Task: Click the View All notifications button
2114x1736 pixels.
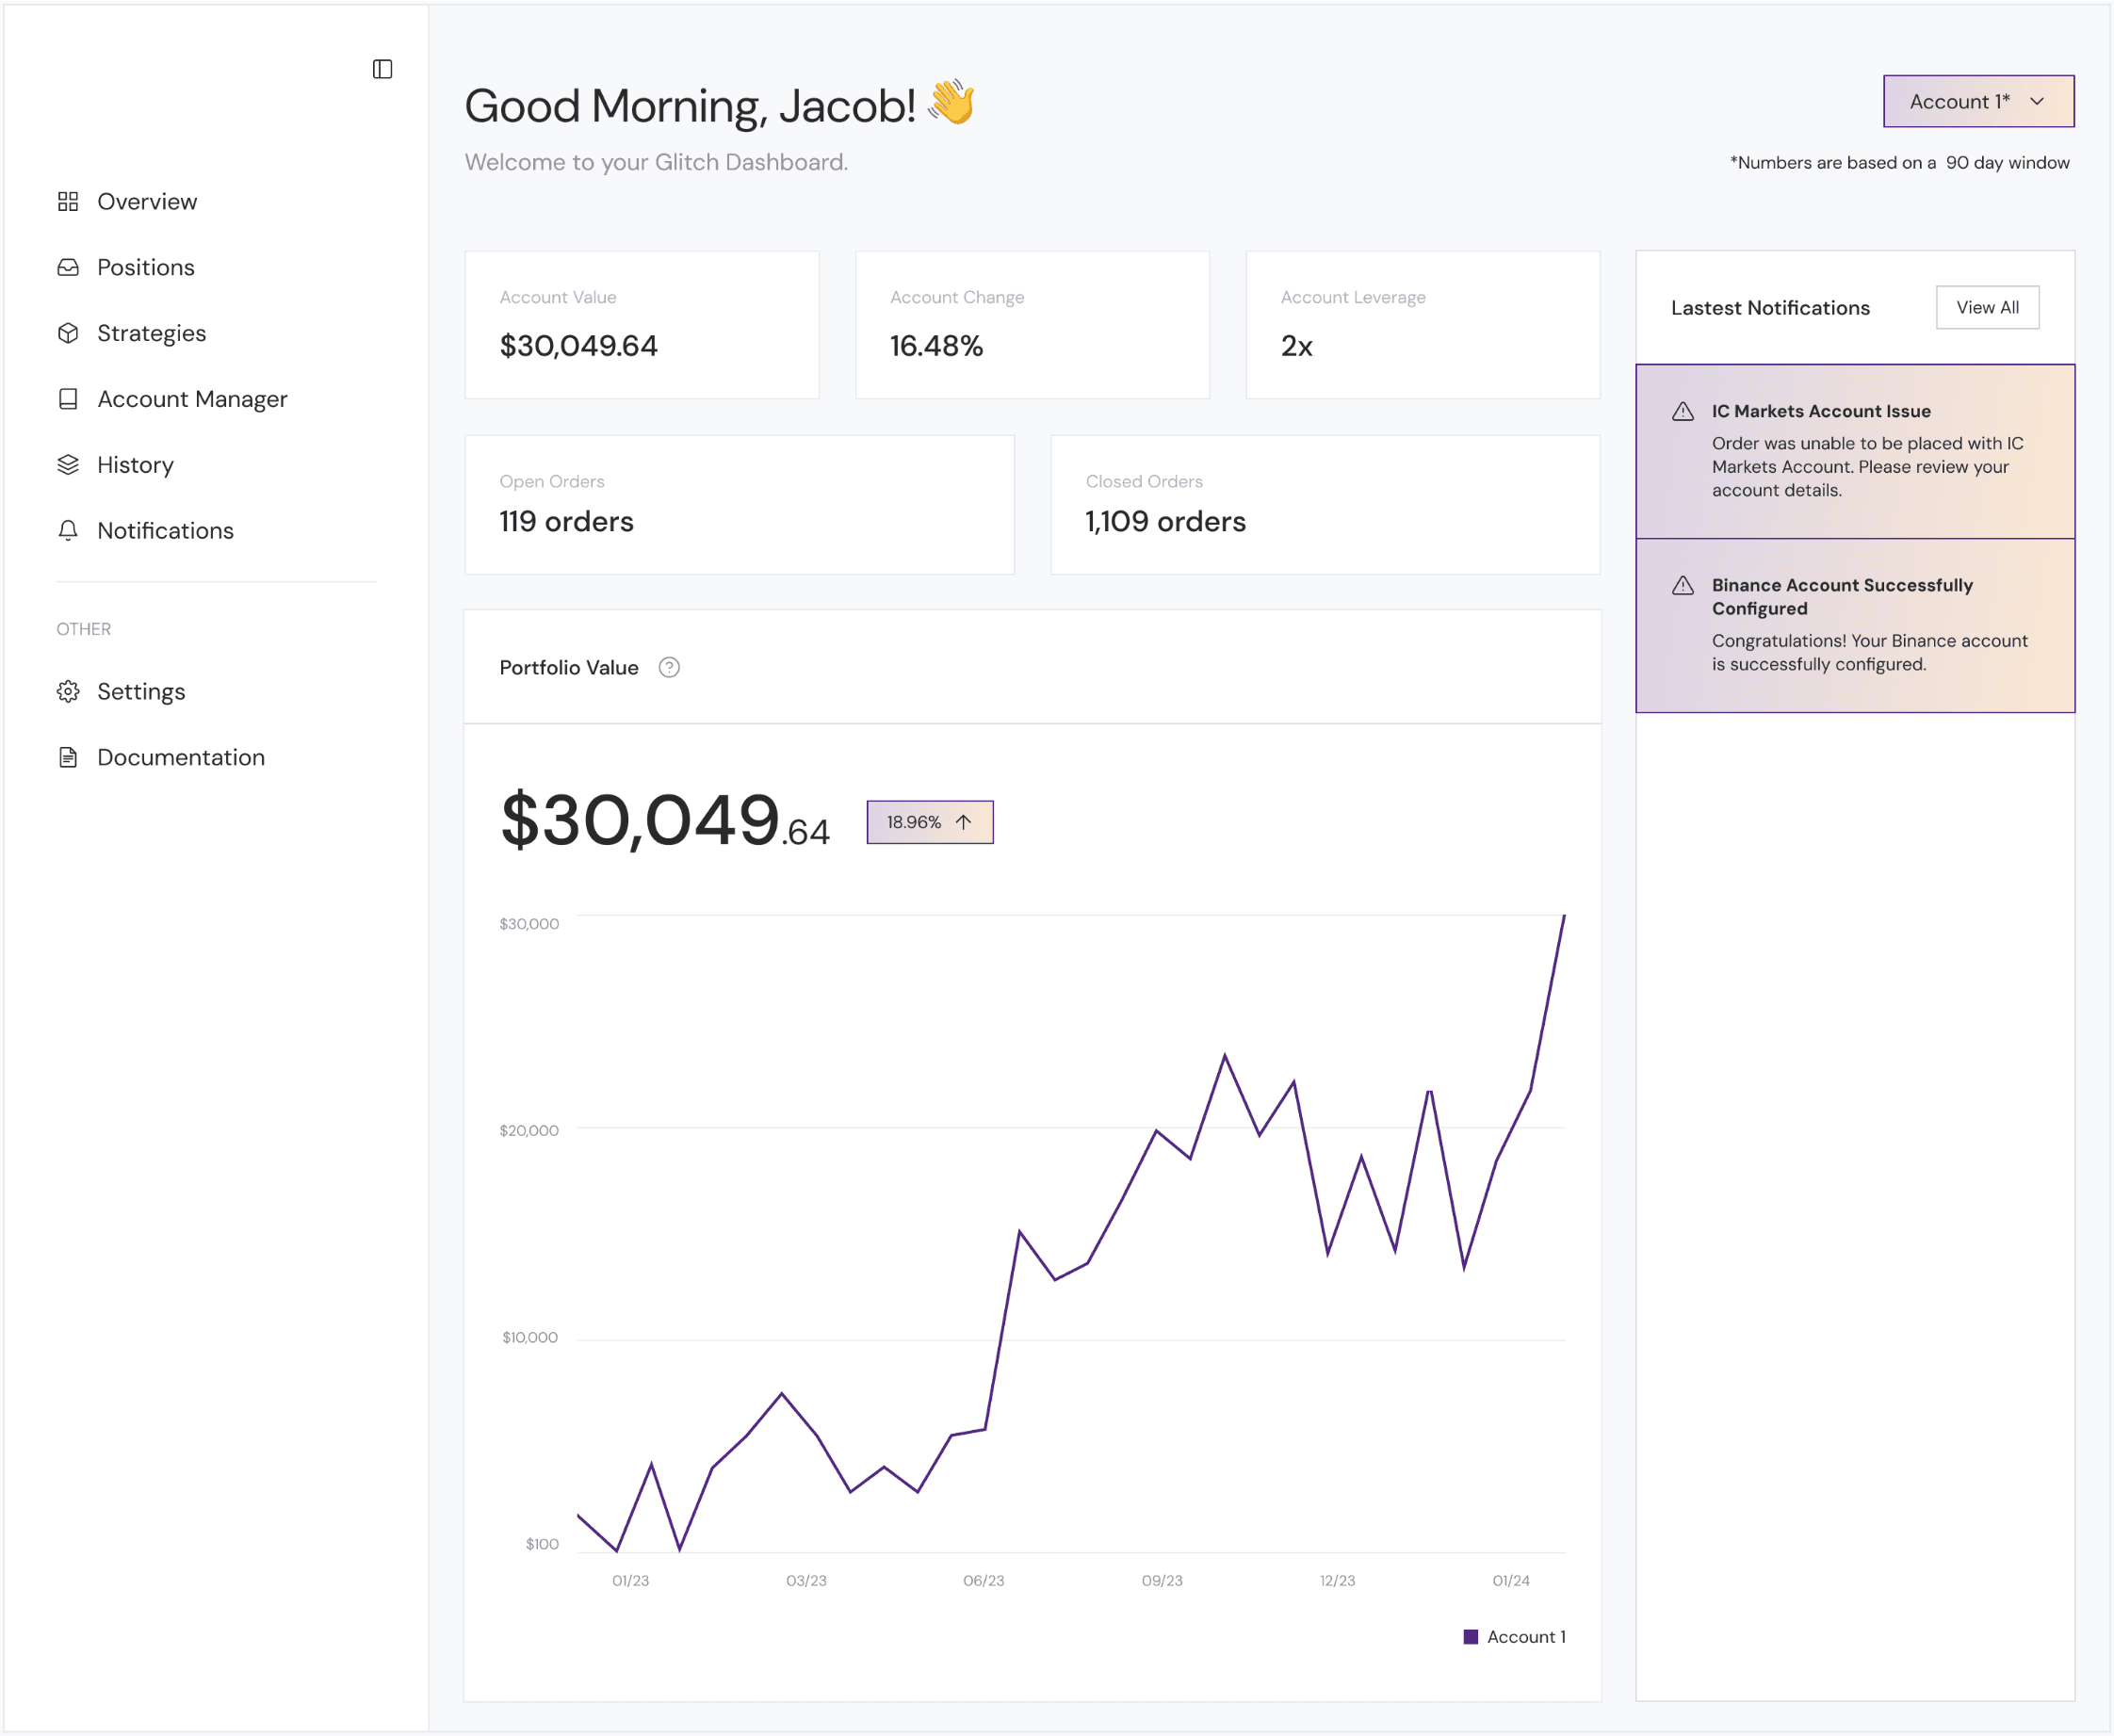Action: click(x=1987, y=308)
